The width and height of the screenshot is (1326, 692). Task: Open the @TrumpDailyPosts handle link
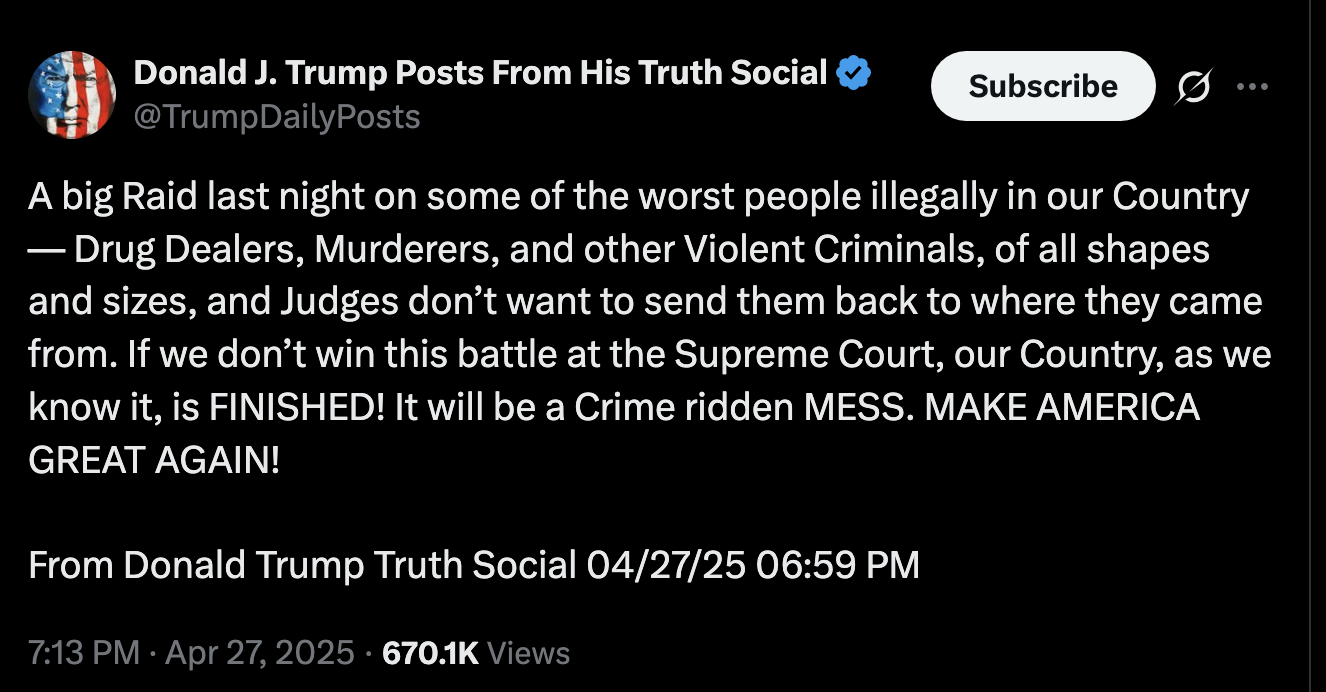point(277,117)
